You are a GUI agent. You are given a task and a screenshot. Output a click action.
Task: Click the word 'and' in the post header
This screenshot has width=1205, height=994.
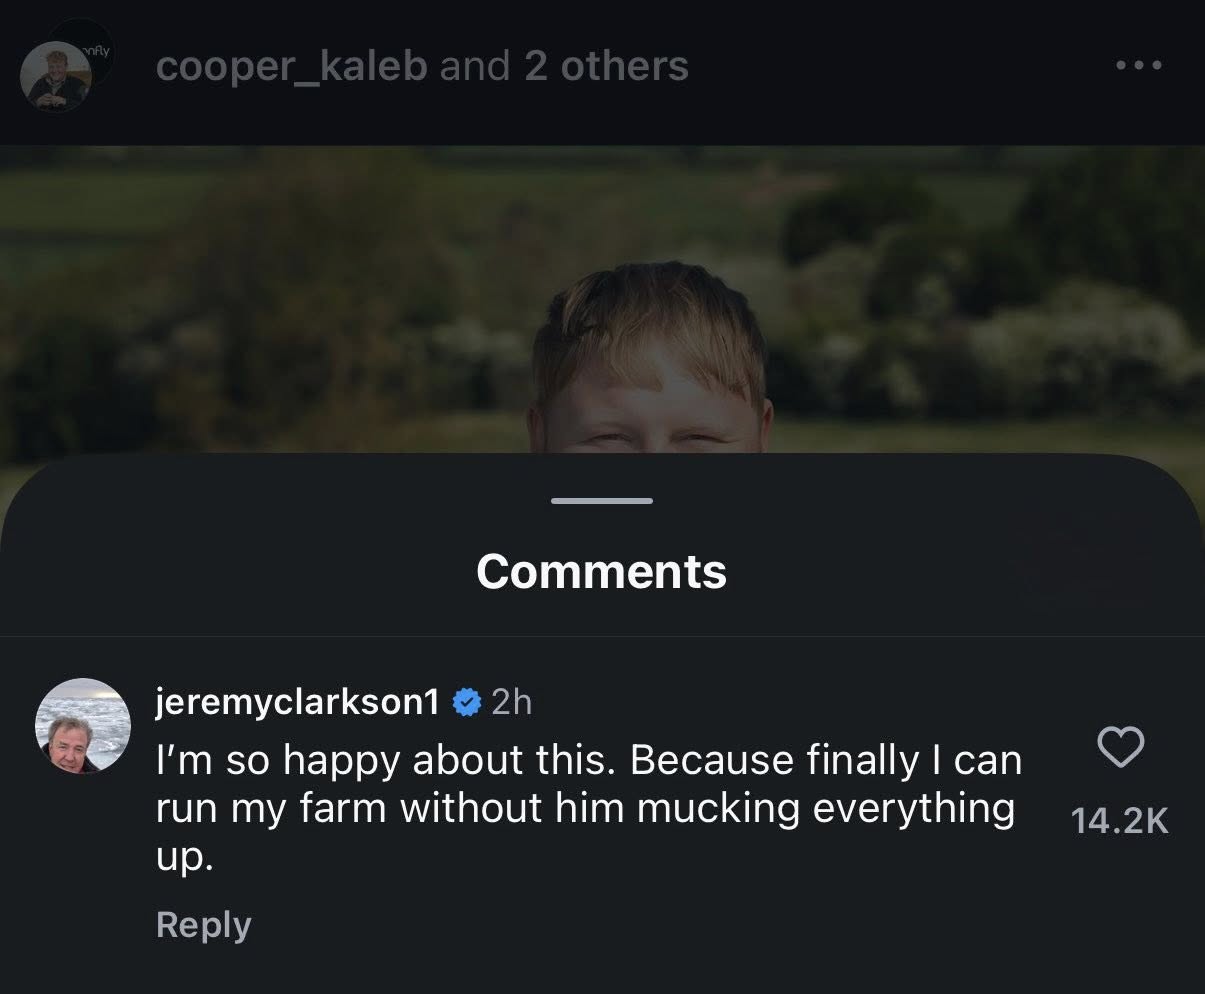[x=475, y=67]
